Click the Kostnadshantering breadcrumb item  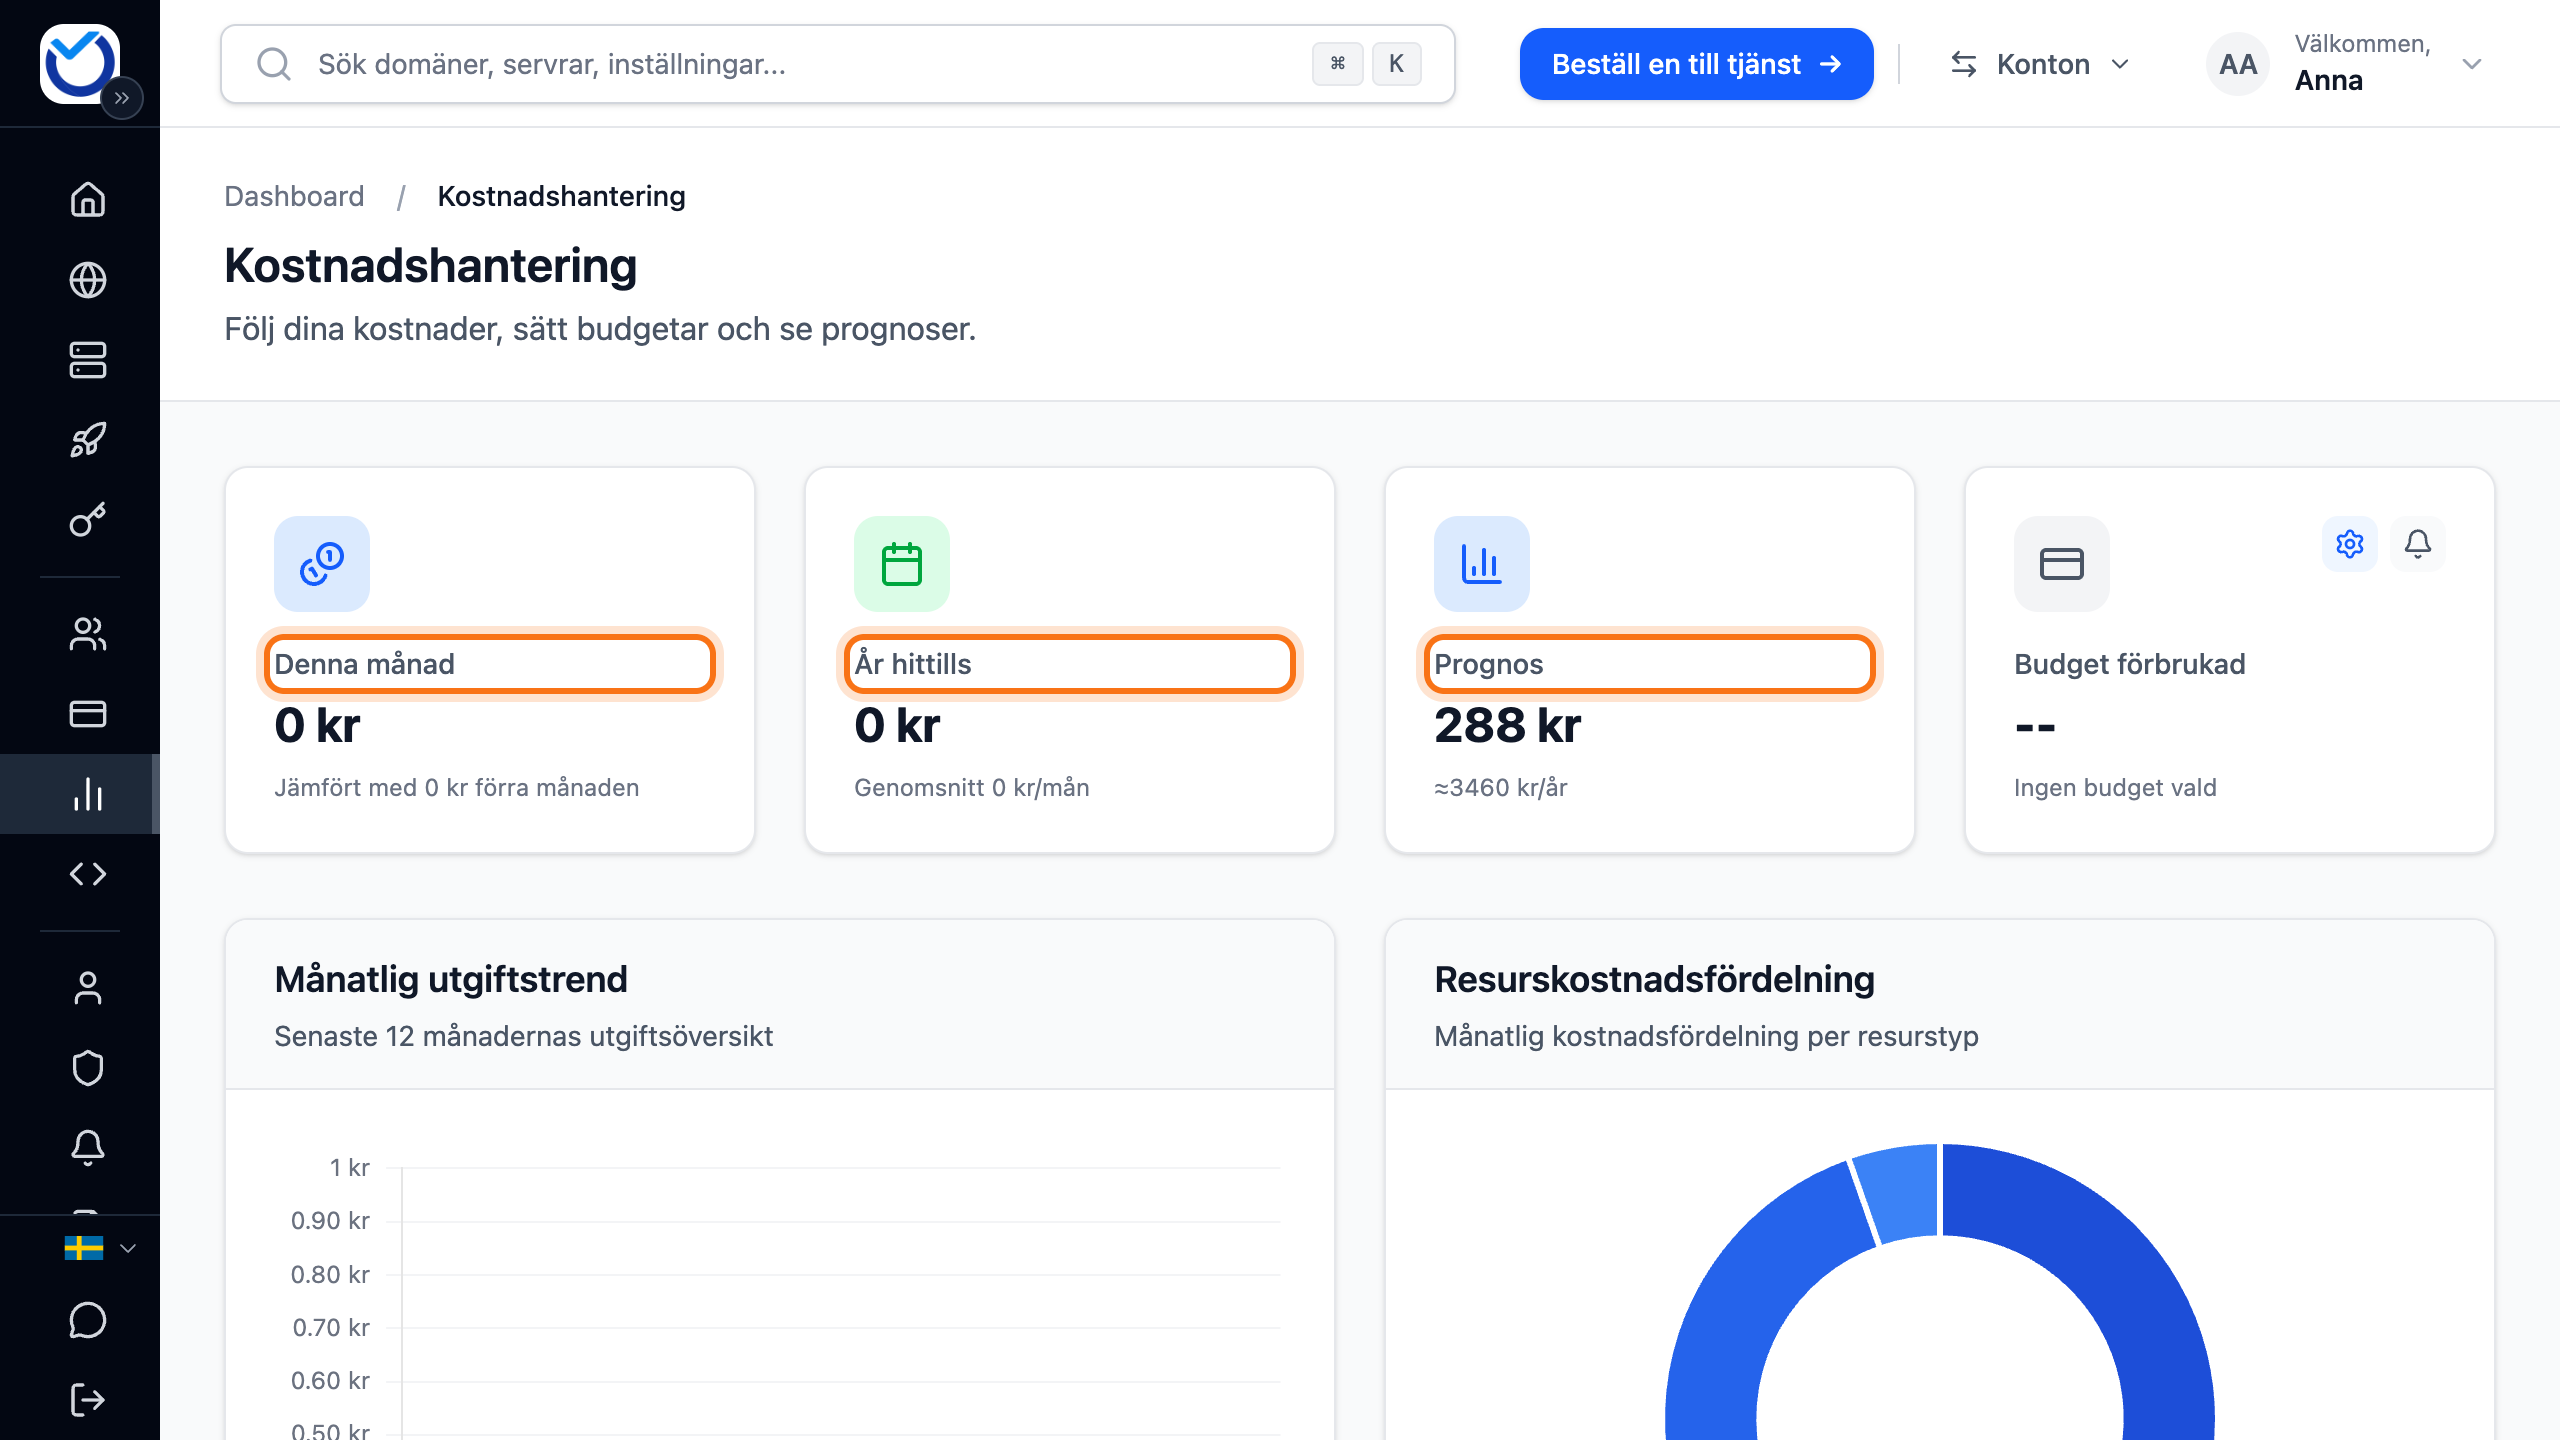562,196
